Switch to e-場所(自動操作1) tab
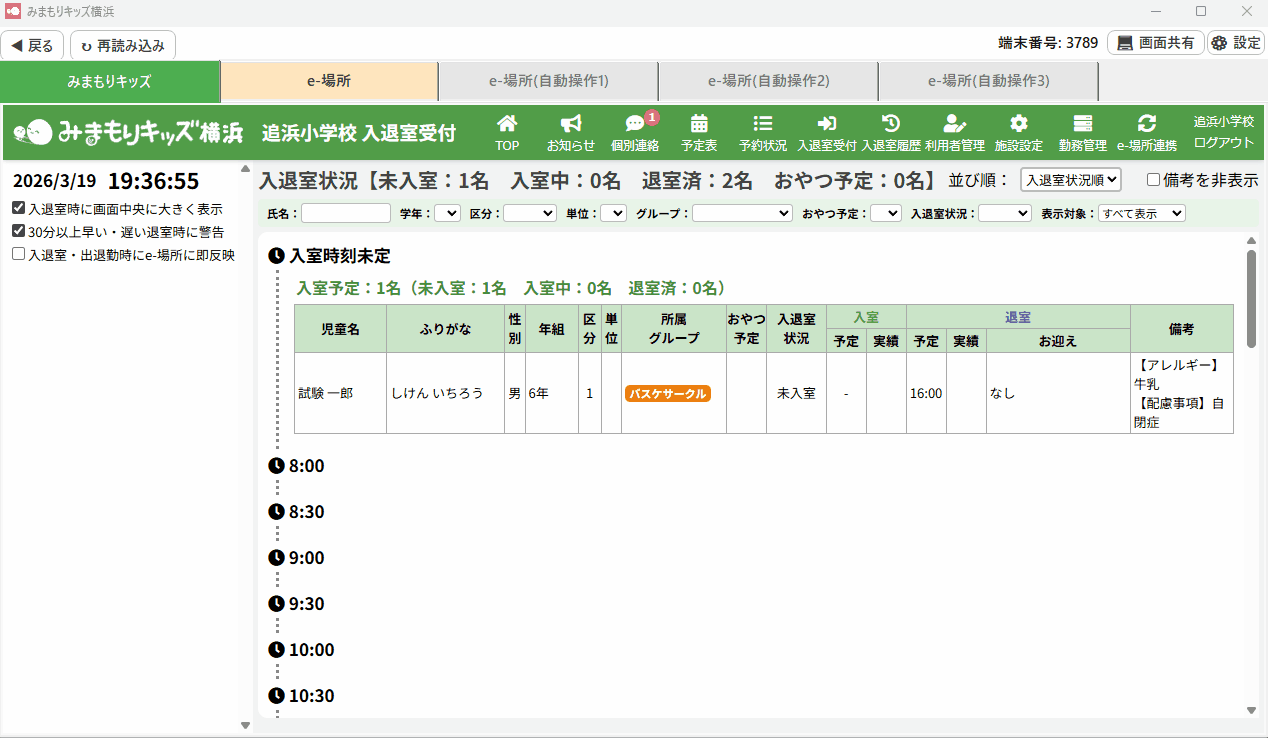 (548, 81)
